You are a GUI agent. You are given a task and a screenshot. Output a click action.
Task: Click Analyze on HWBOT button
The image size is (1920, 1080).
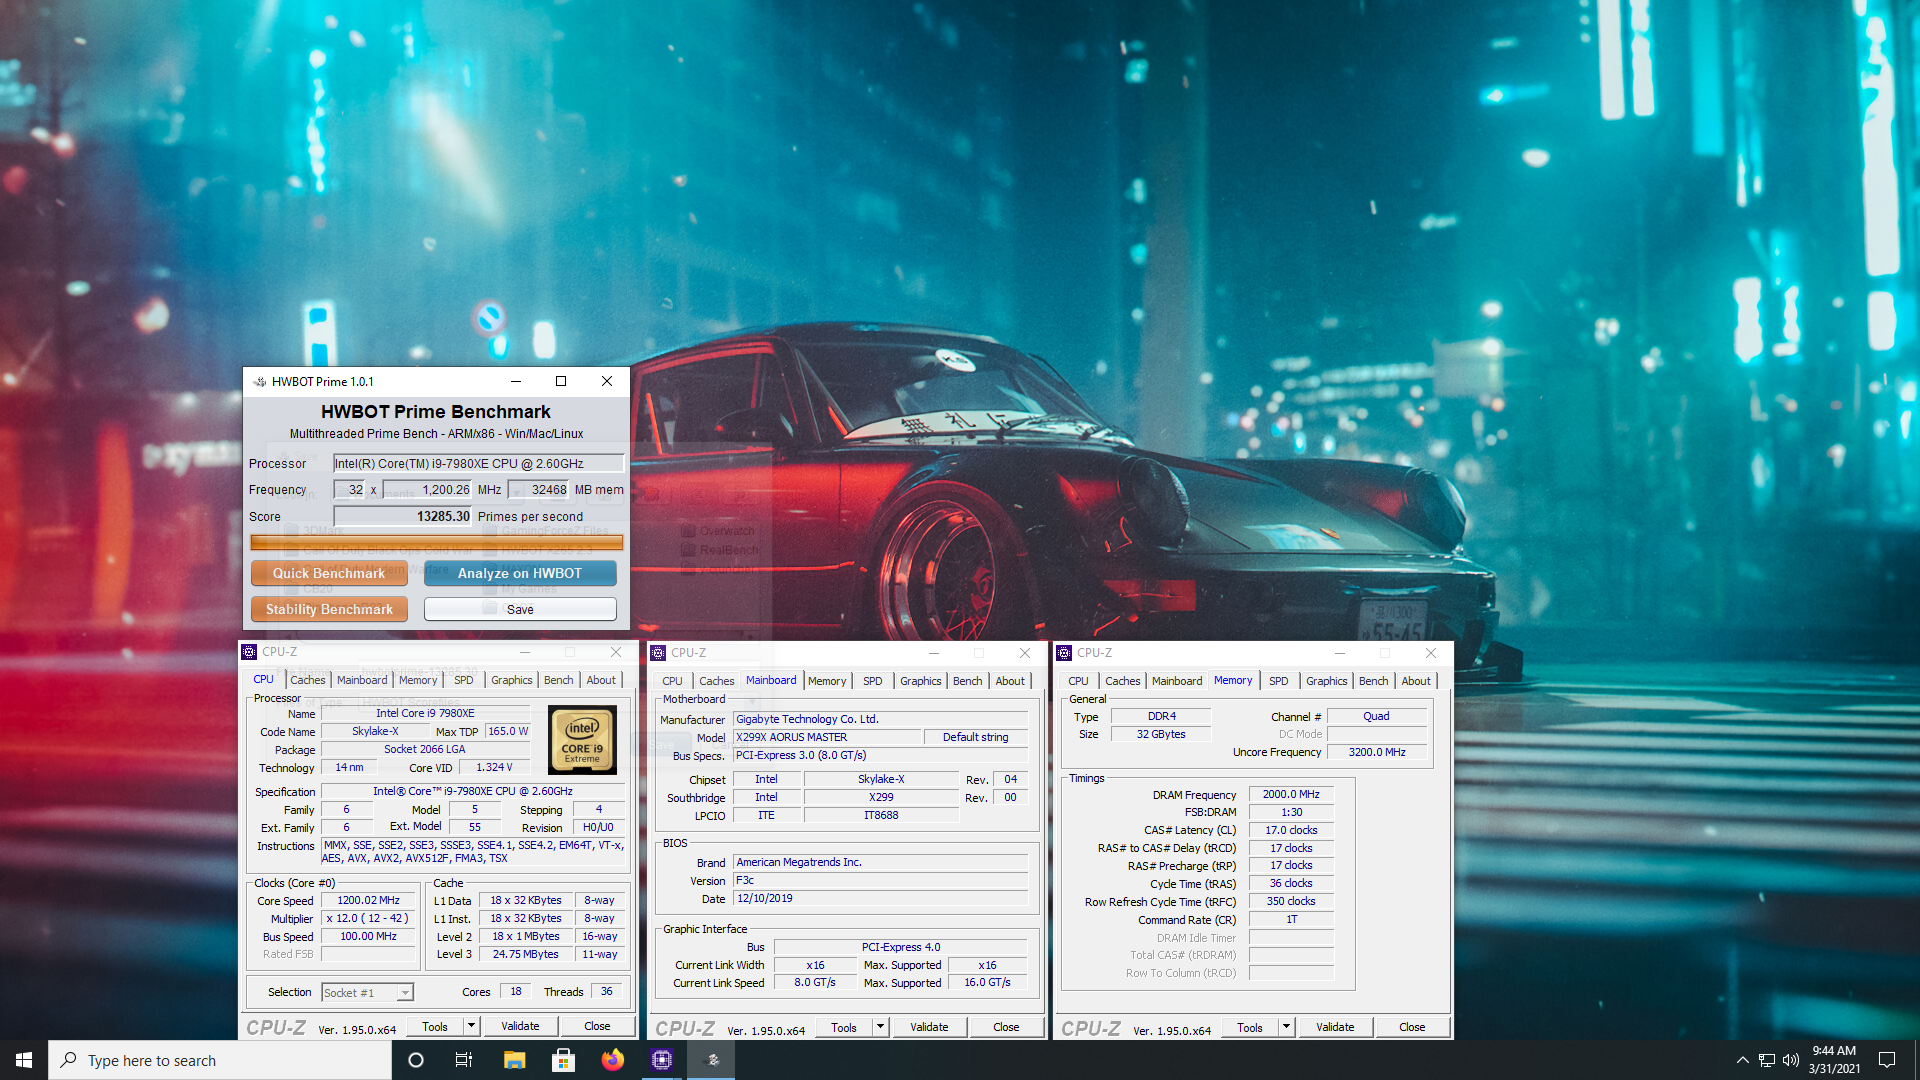[520, 573]
